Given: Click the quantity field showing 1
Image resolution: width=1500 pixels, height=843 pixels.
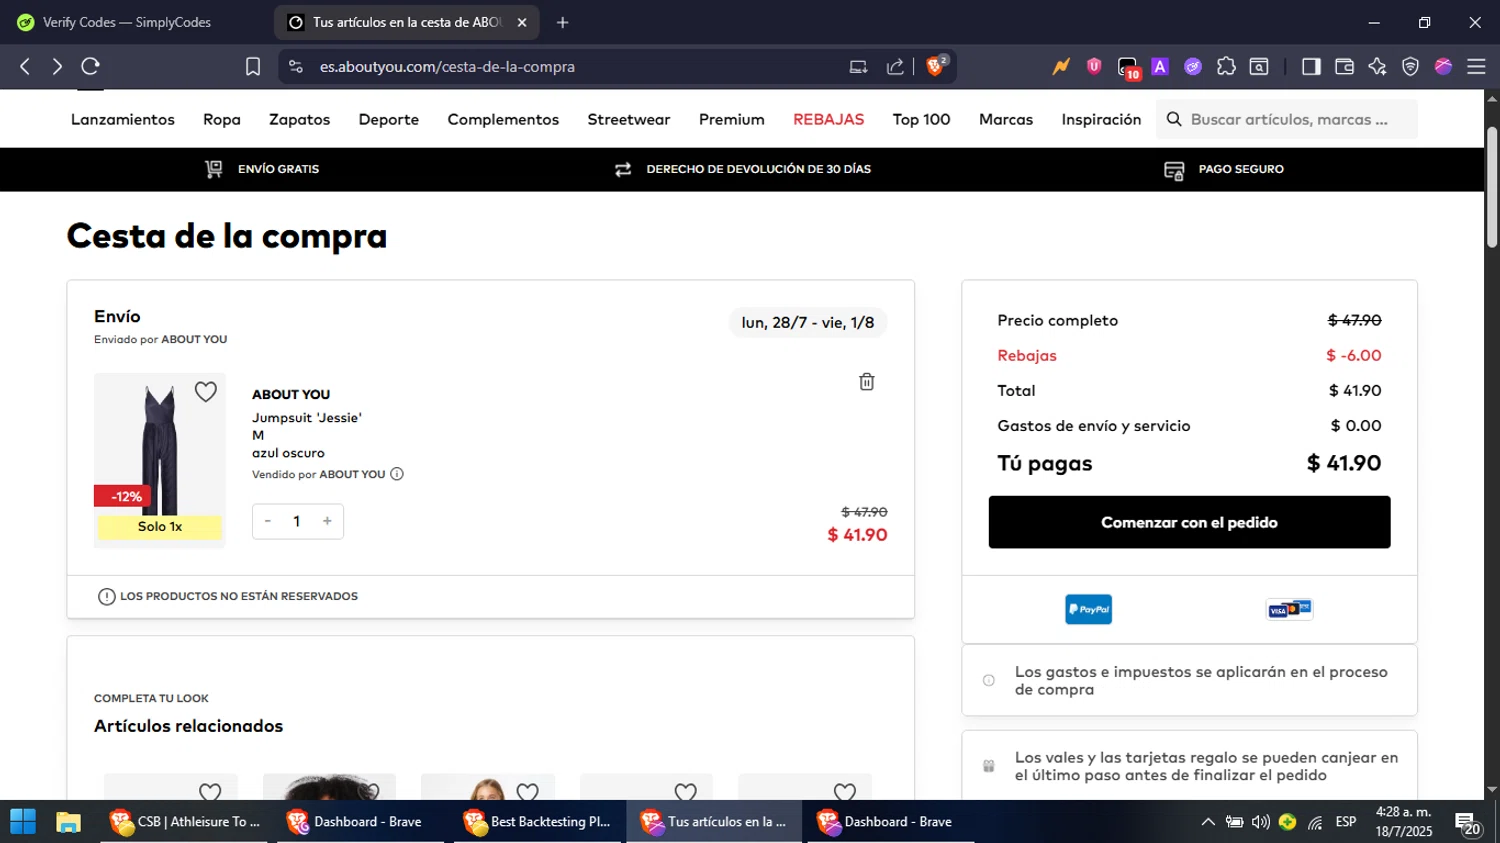Looking at the screenshot, I should (x=297, y=521).
